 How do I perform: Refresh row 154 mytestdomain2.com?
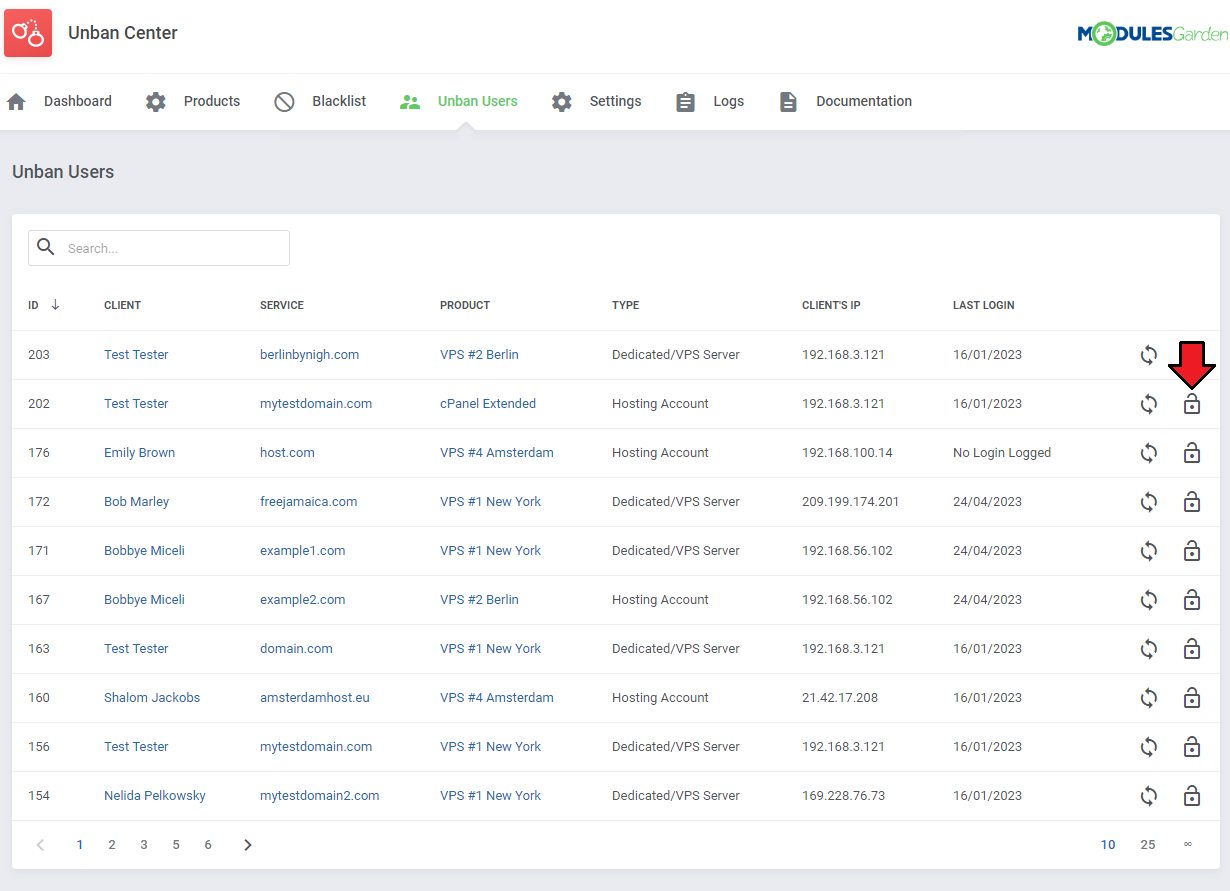coord(1149,796)
